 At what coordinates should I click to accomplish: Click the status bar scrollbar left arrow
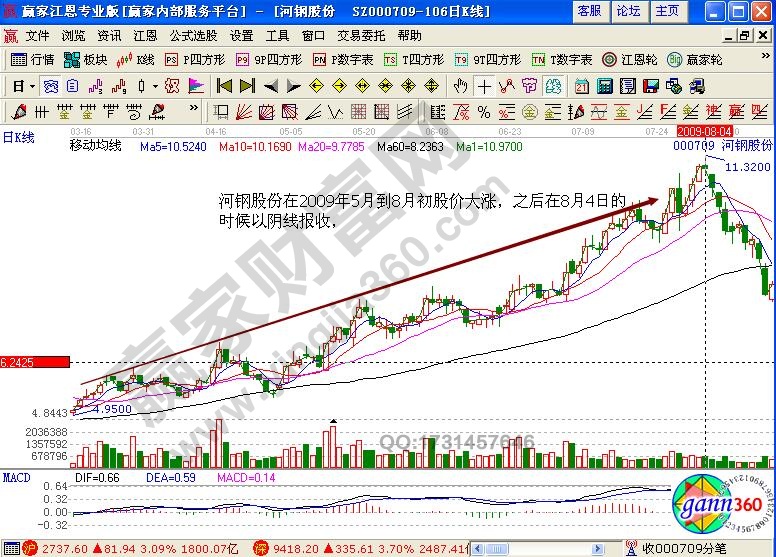click(x=478, y=549)
